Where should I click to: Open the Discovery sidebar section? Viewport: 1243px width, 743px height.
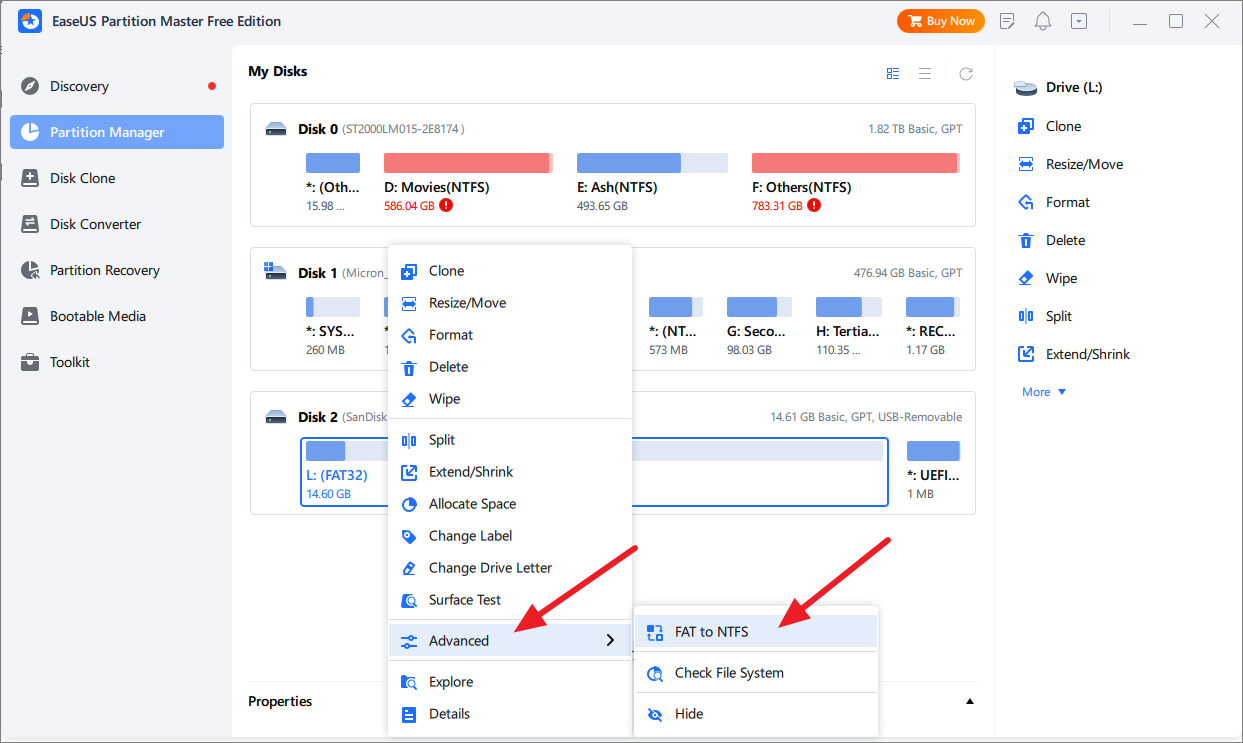click(x=117, y=86)
